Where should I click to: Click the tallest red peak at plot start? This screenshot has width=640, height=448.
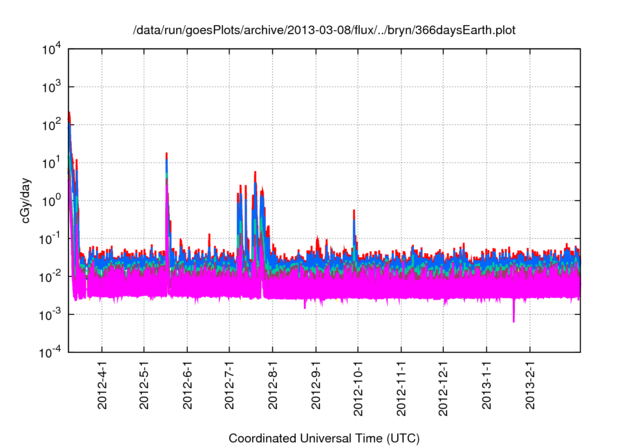pyautogui.click(x=69, y=114)
